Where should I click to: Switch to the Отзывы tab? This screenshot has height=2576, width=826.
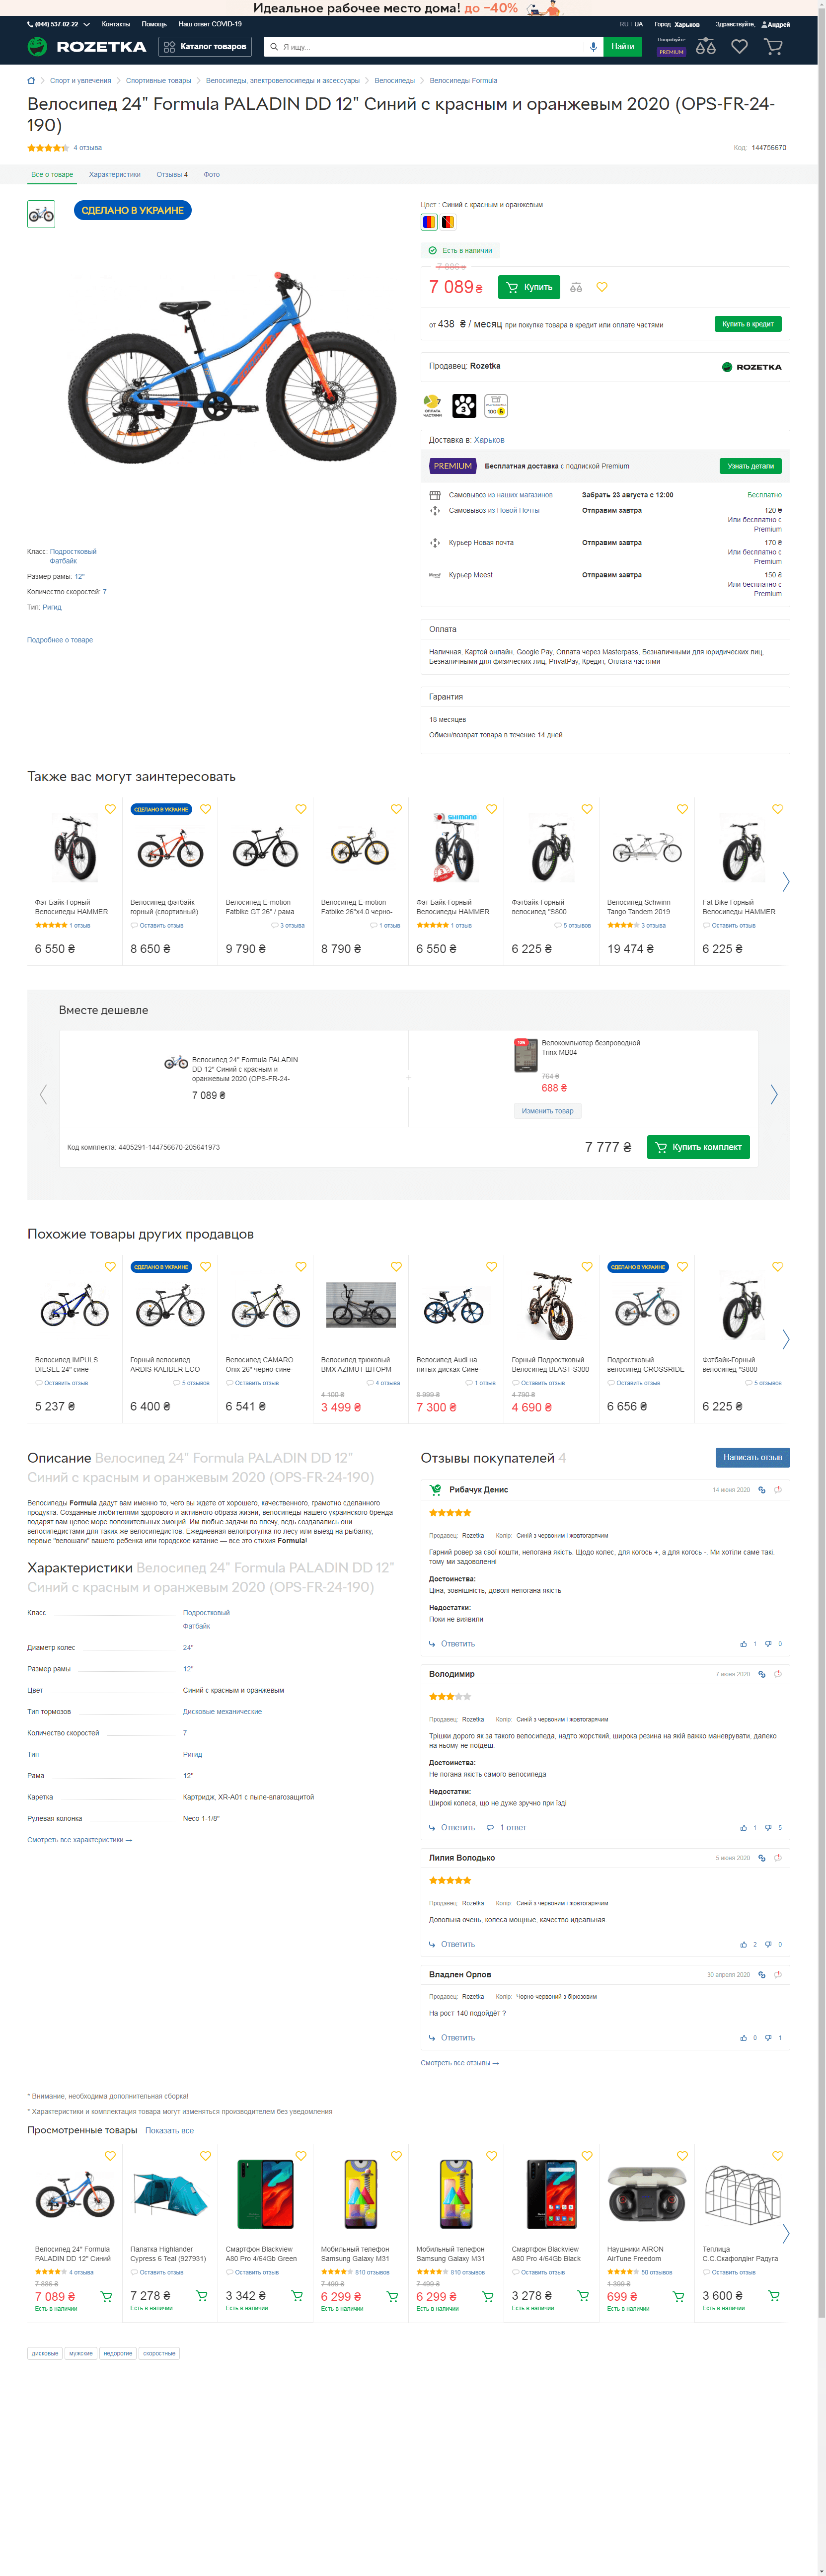(x=171, y=175)
